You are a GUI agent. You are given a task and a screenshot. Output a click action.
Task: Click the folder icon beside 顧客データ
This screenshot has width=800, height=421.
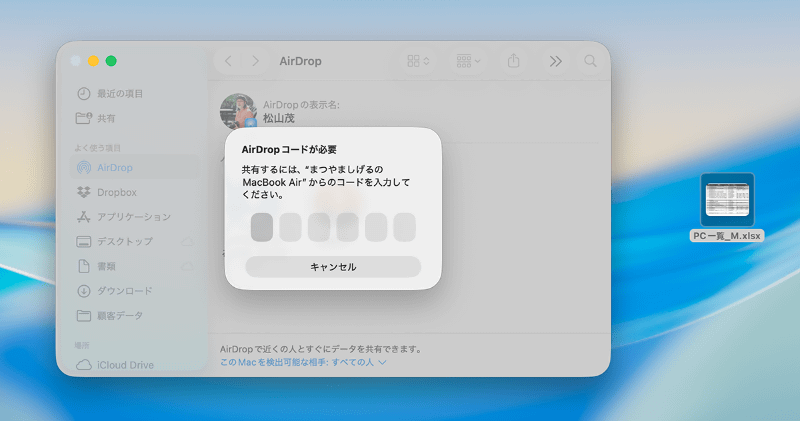click(84, 315)
